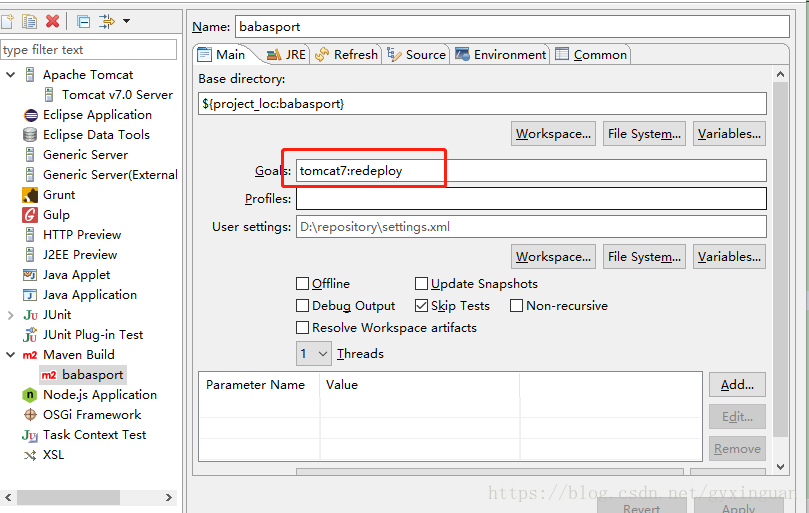Click the J2EE Preview icon
This screenshot has width=809, height=513.
point(30,255)
